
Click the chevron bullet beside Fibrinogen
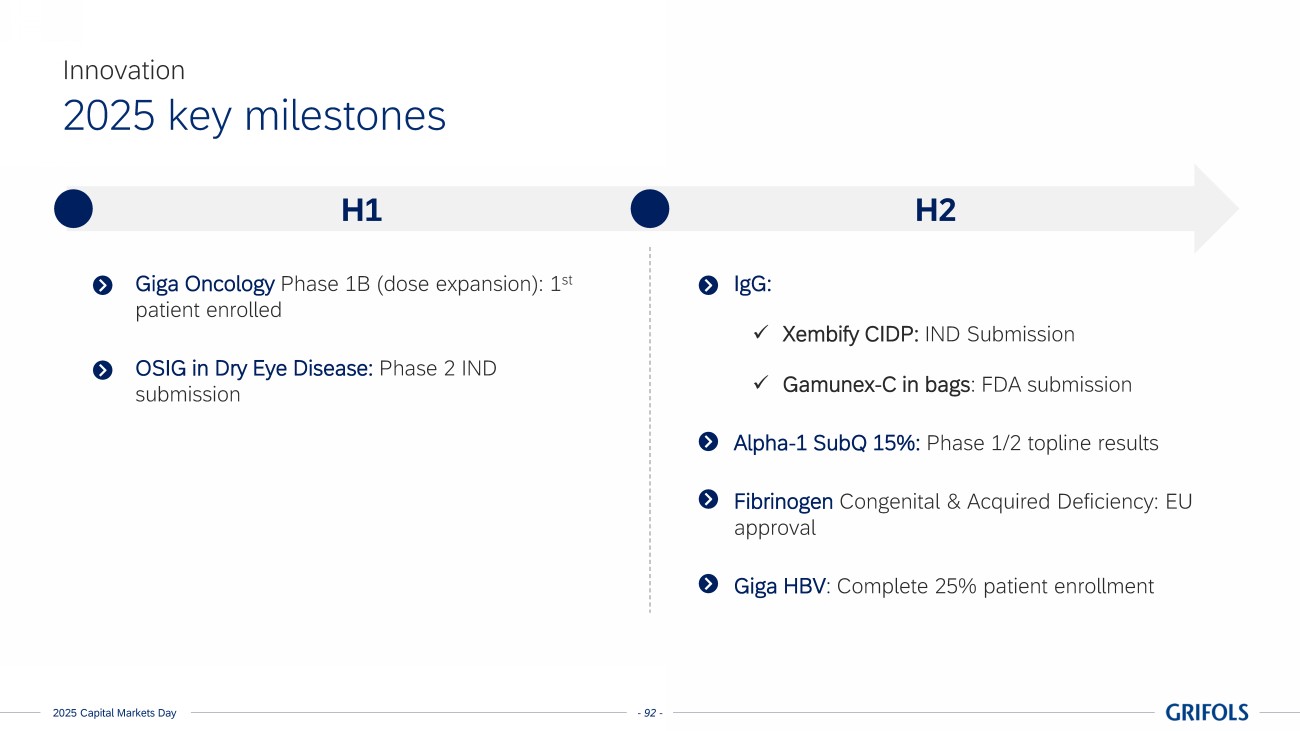tap(708, 499)
